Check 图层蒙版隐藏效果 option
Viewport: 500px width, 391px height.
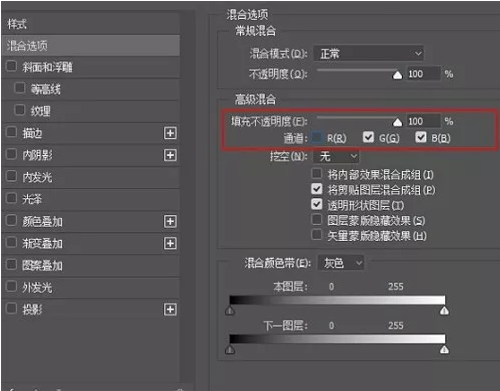click(x=316, y=219)
